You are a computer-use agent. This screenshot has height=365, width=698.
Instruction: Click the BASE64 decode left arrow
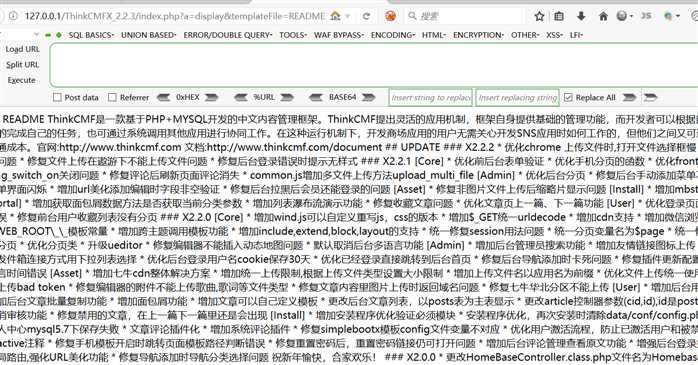(x=316, y=97)
